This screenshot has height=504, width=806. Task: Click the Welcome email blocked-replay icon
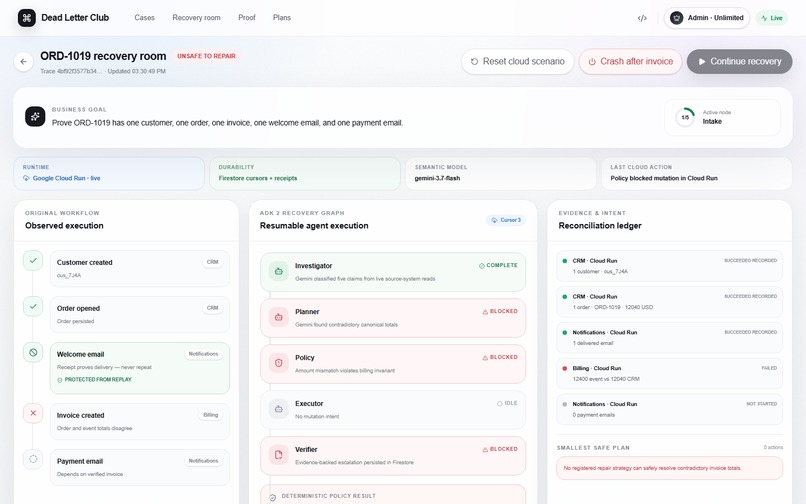pos(33,352)
